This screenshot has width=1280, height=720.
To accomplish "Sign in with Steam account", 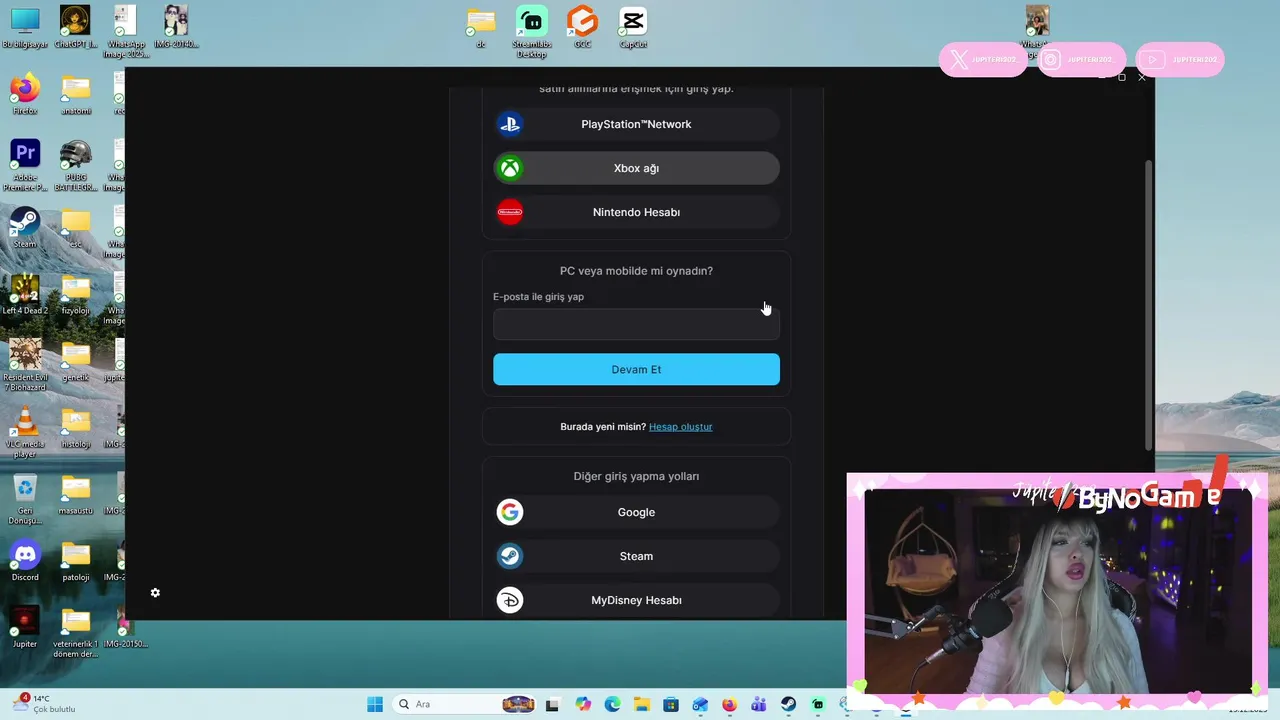I will (636, 556).
